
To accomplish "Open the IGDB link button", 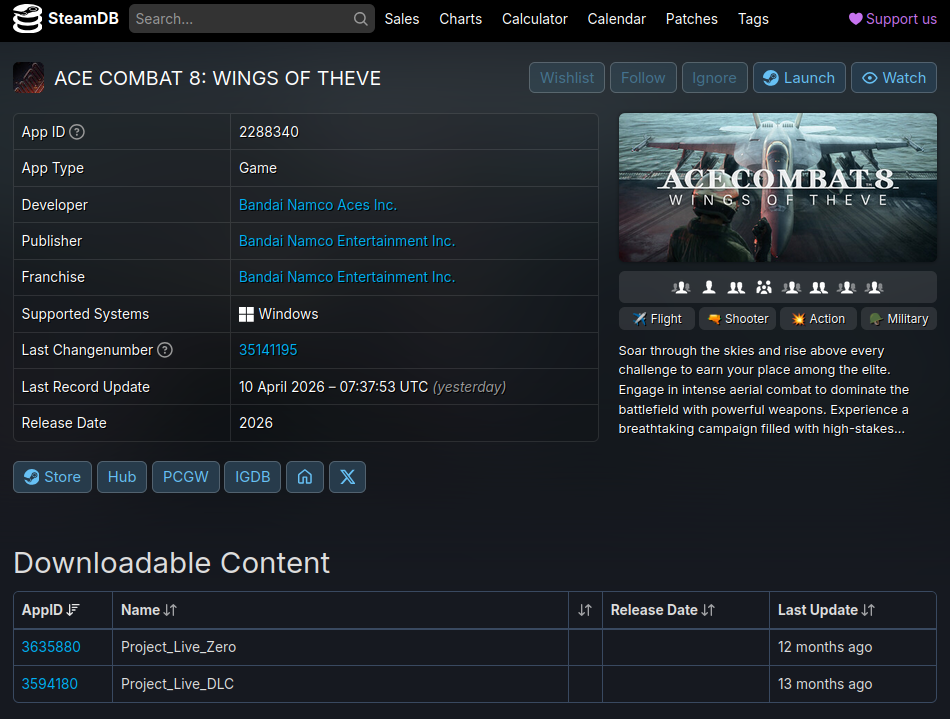I will pyautogui.click(x=253, y=477).
